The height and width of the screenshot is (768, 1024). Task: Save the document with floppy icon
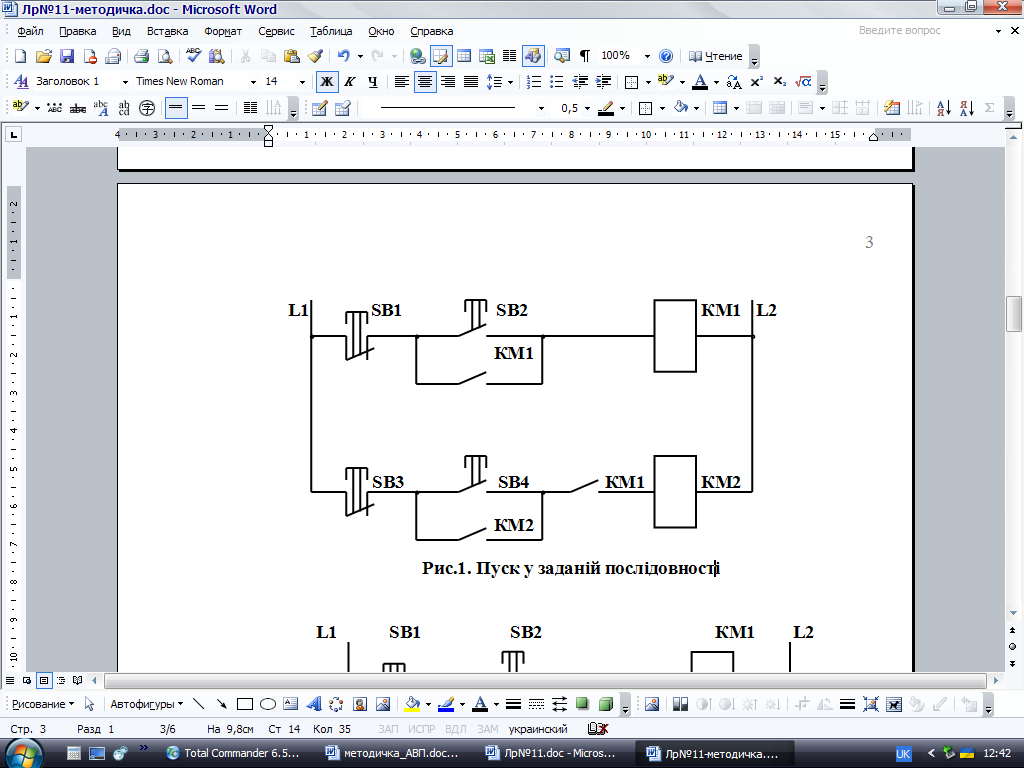coord(67,56)
